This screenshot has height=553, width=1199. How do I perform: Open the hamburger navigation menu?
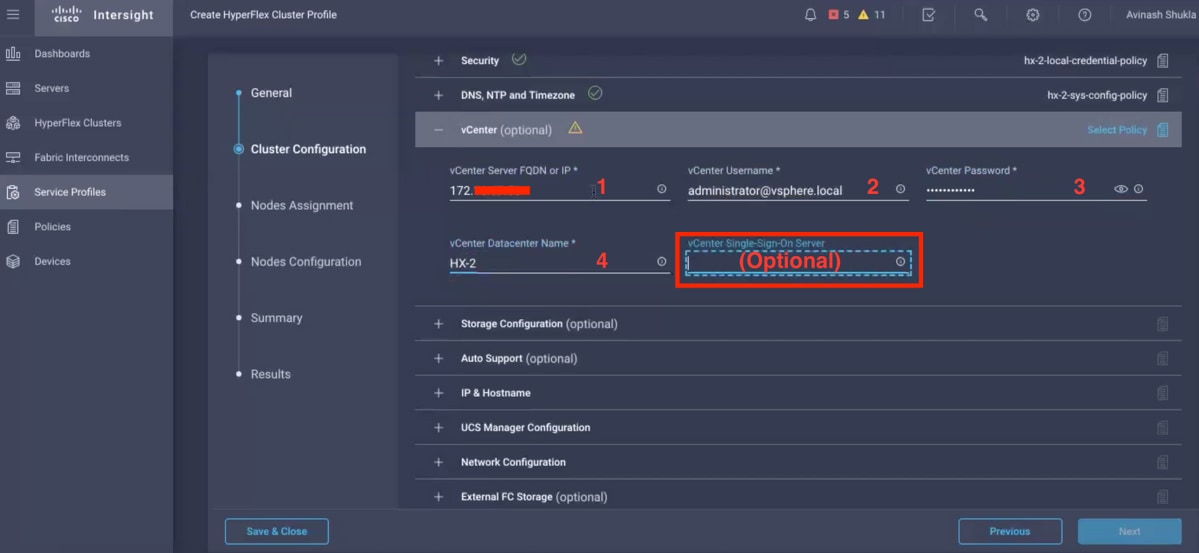(x=13, y=15)
